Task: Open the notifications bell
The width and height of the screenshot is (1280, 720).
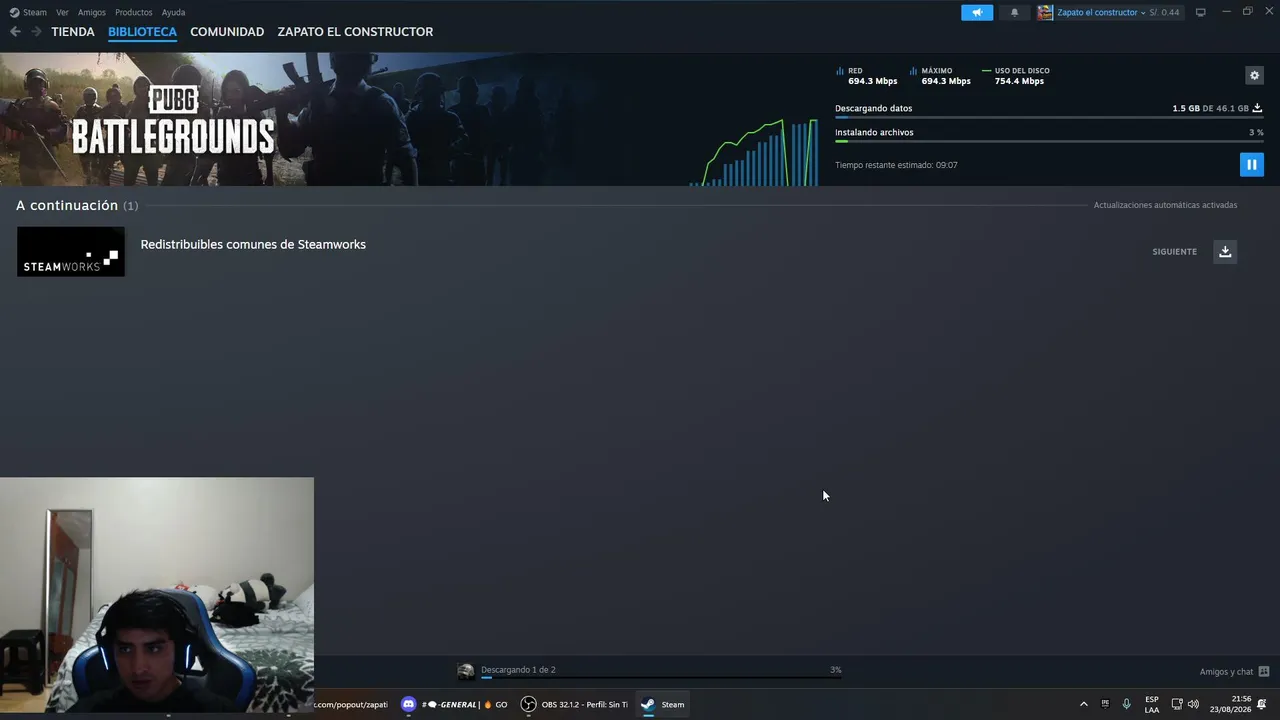Action: 1014,12
